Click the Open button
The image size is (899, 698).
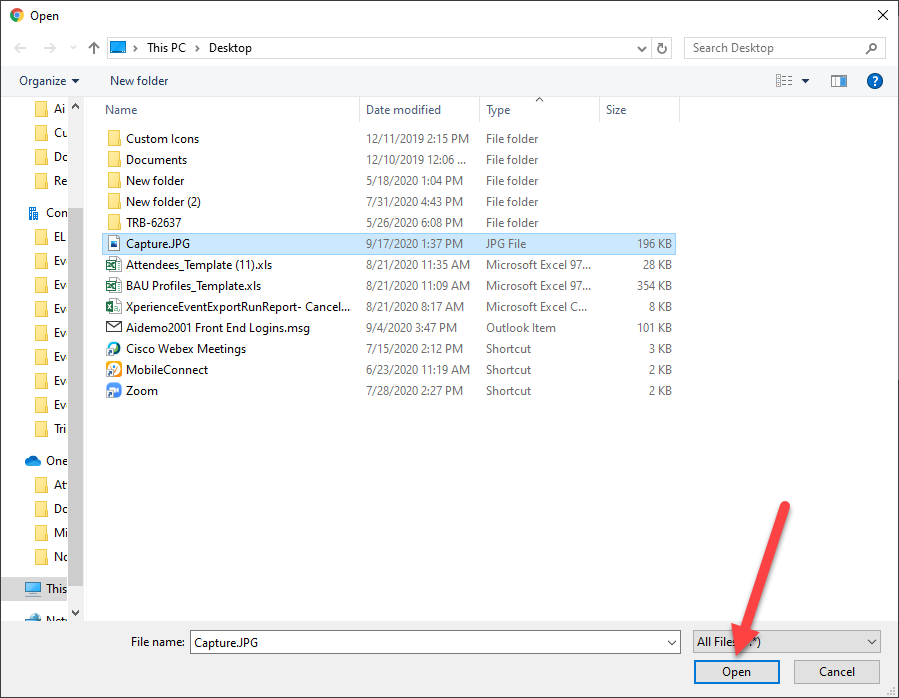click(x=736, y=672)
